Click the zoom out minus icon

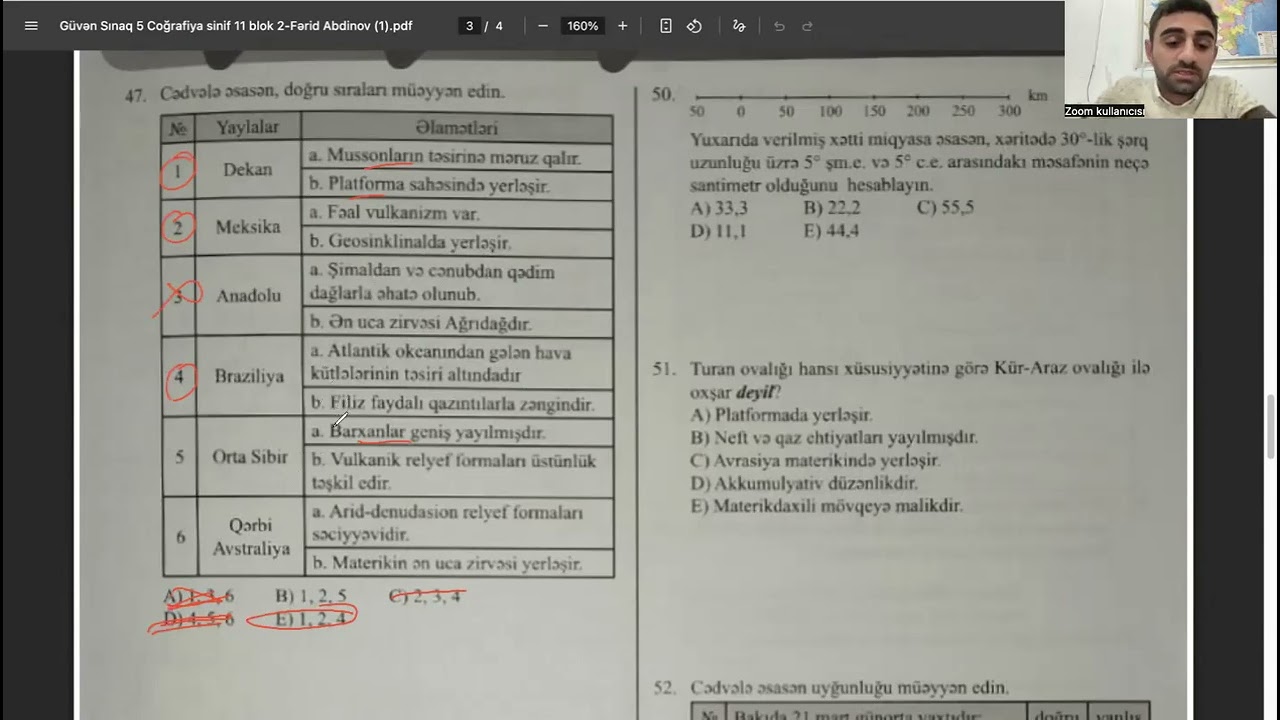pos(543,26)
